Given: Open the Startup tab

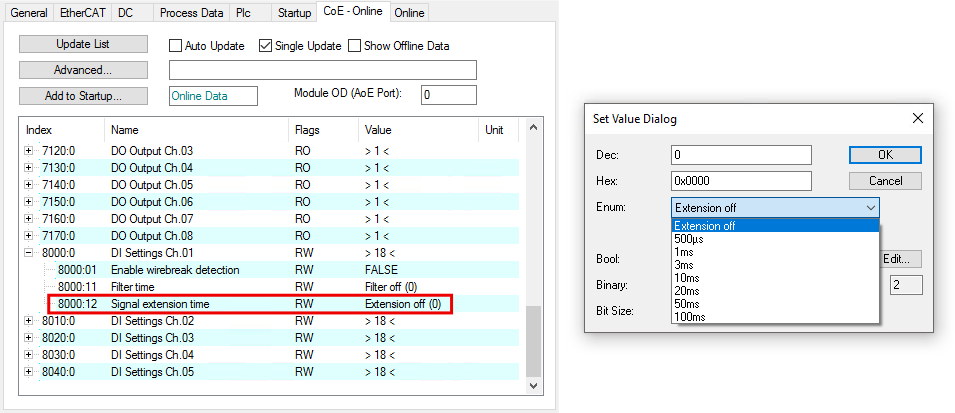Looking at the screenshot, I should [294, 12].
